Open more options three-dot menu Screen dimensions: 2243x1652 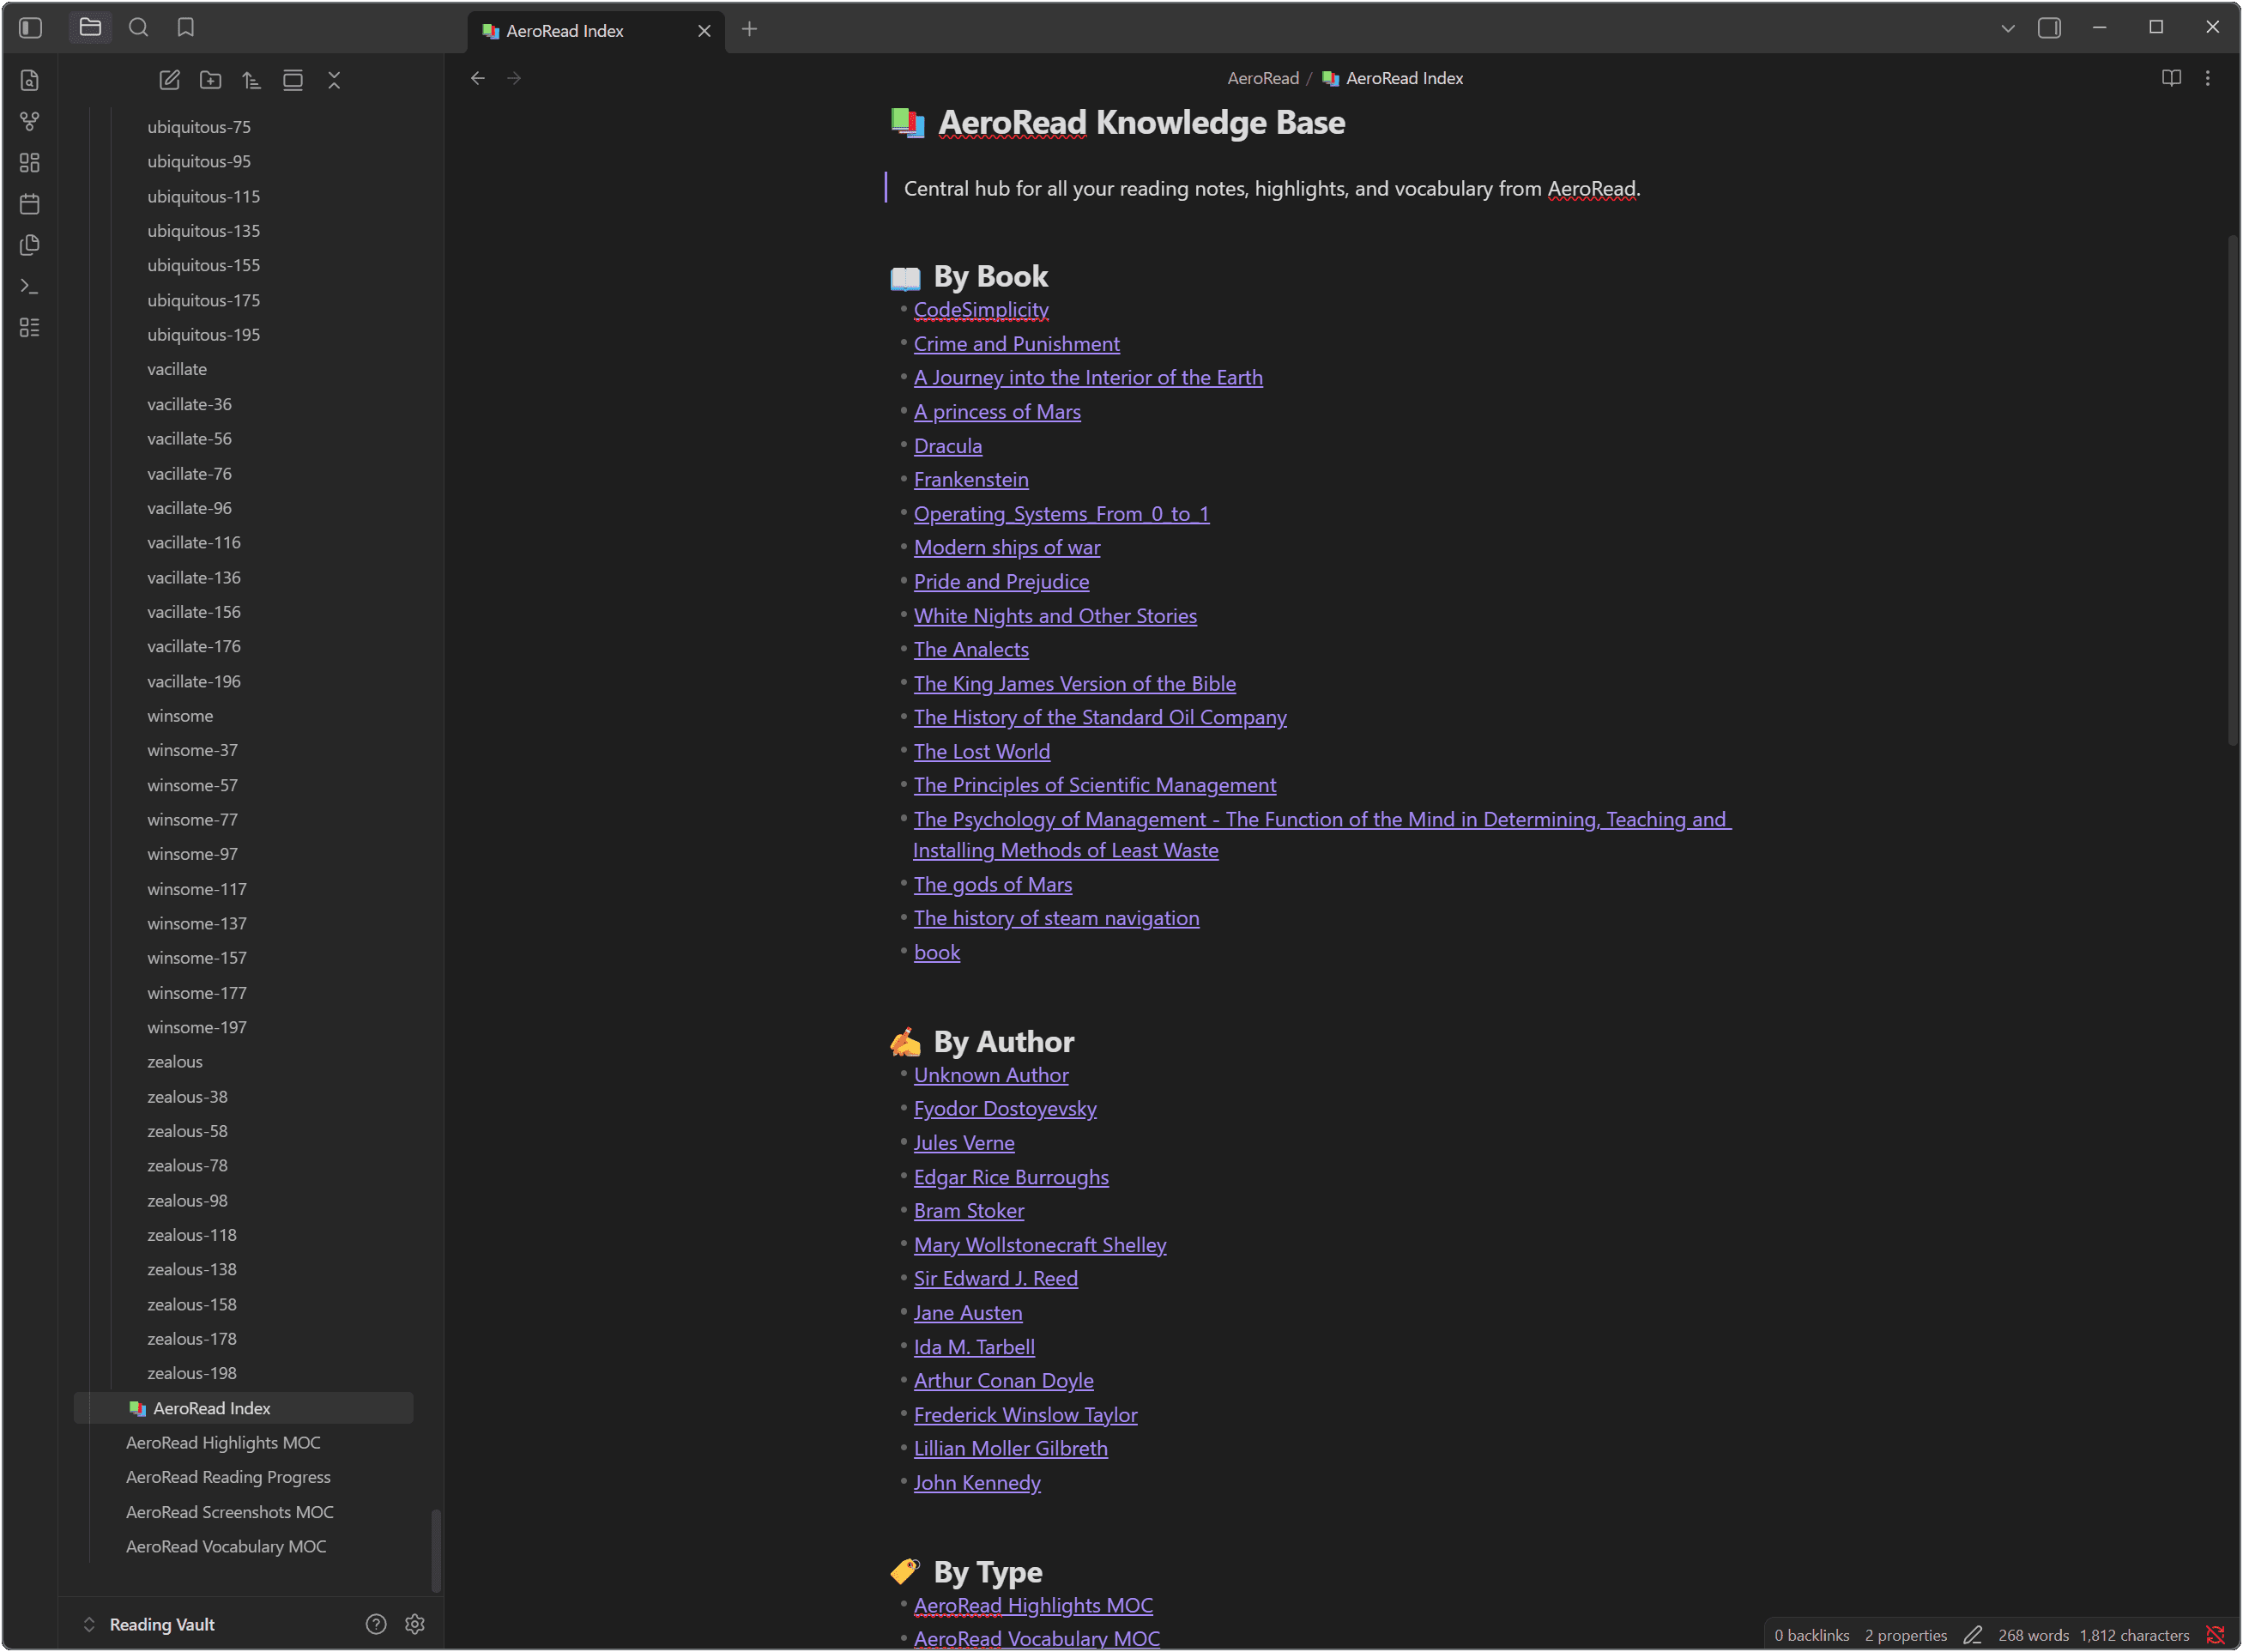tap(2207, 78)
